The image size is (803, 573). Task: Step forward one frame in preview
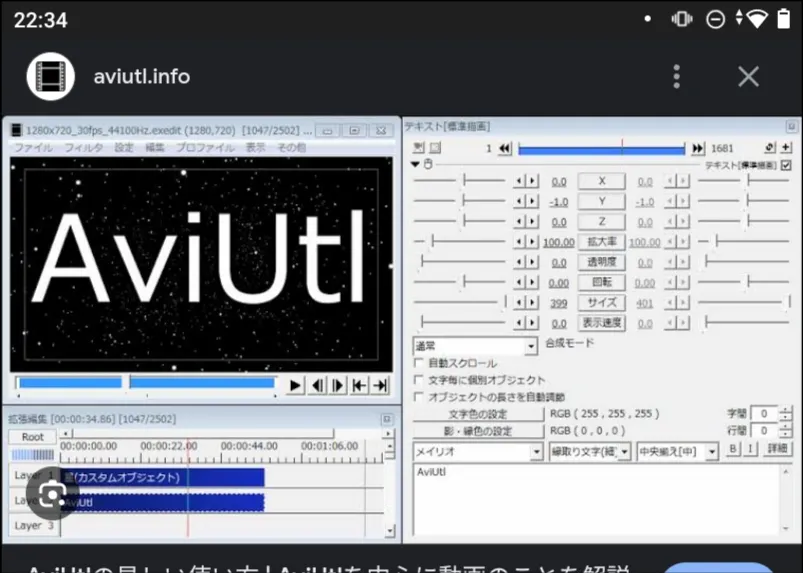pyautogui.click(x=337, y=386)
